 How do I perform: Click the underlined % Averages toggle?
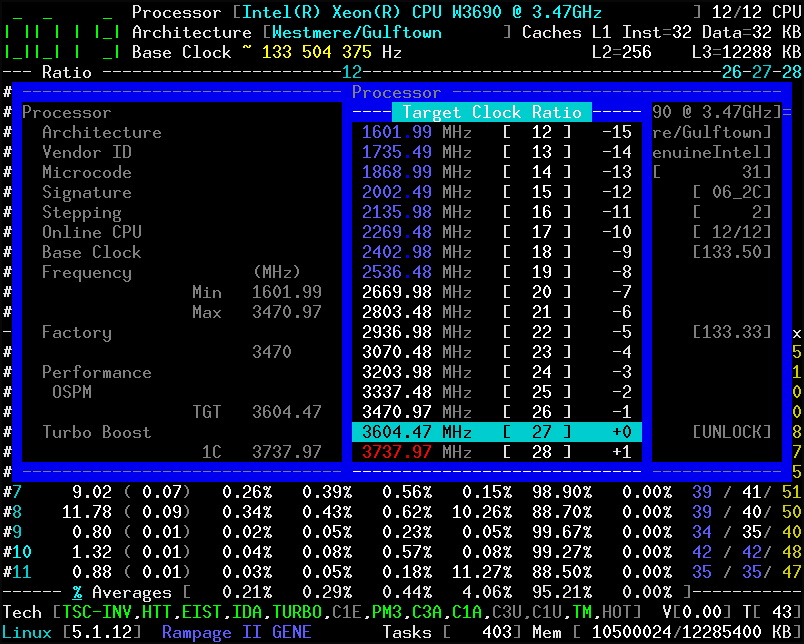pos(77,593)
